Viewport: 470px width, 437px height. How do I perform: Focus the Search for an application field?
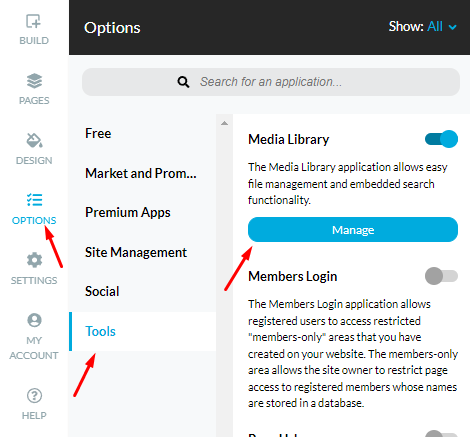point(271,82)
